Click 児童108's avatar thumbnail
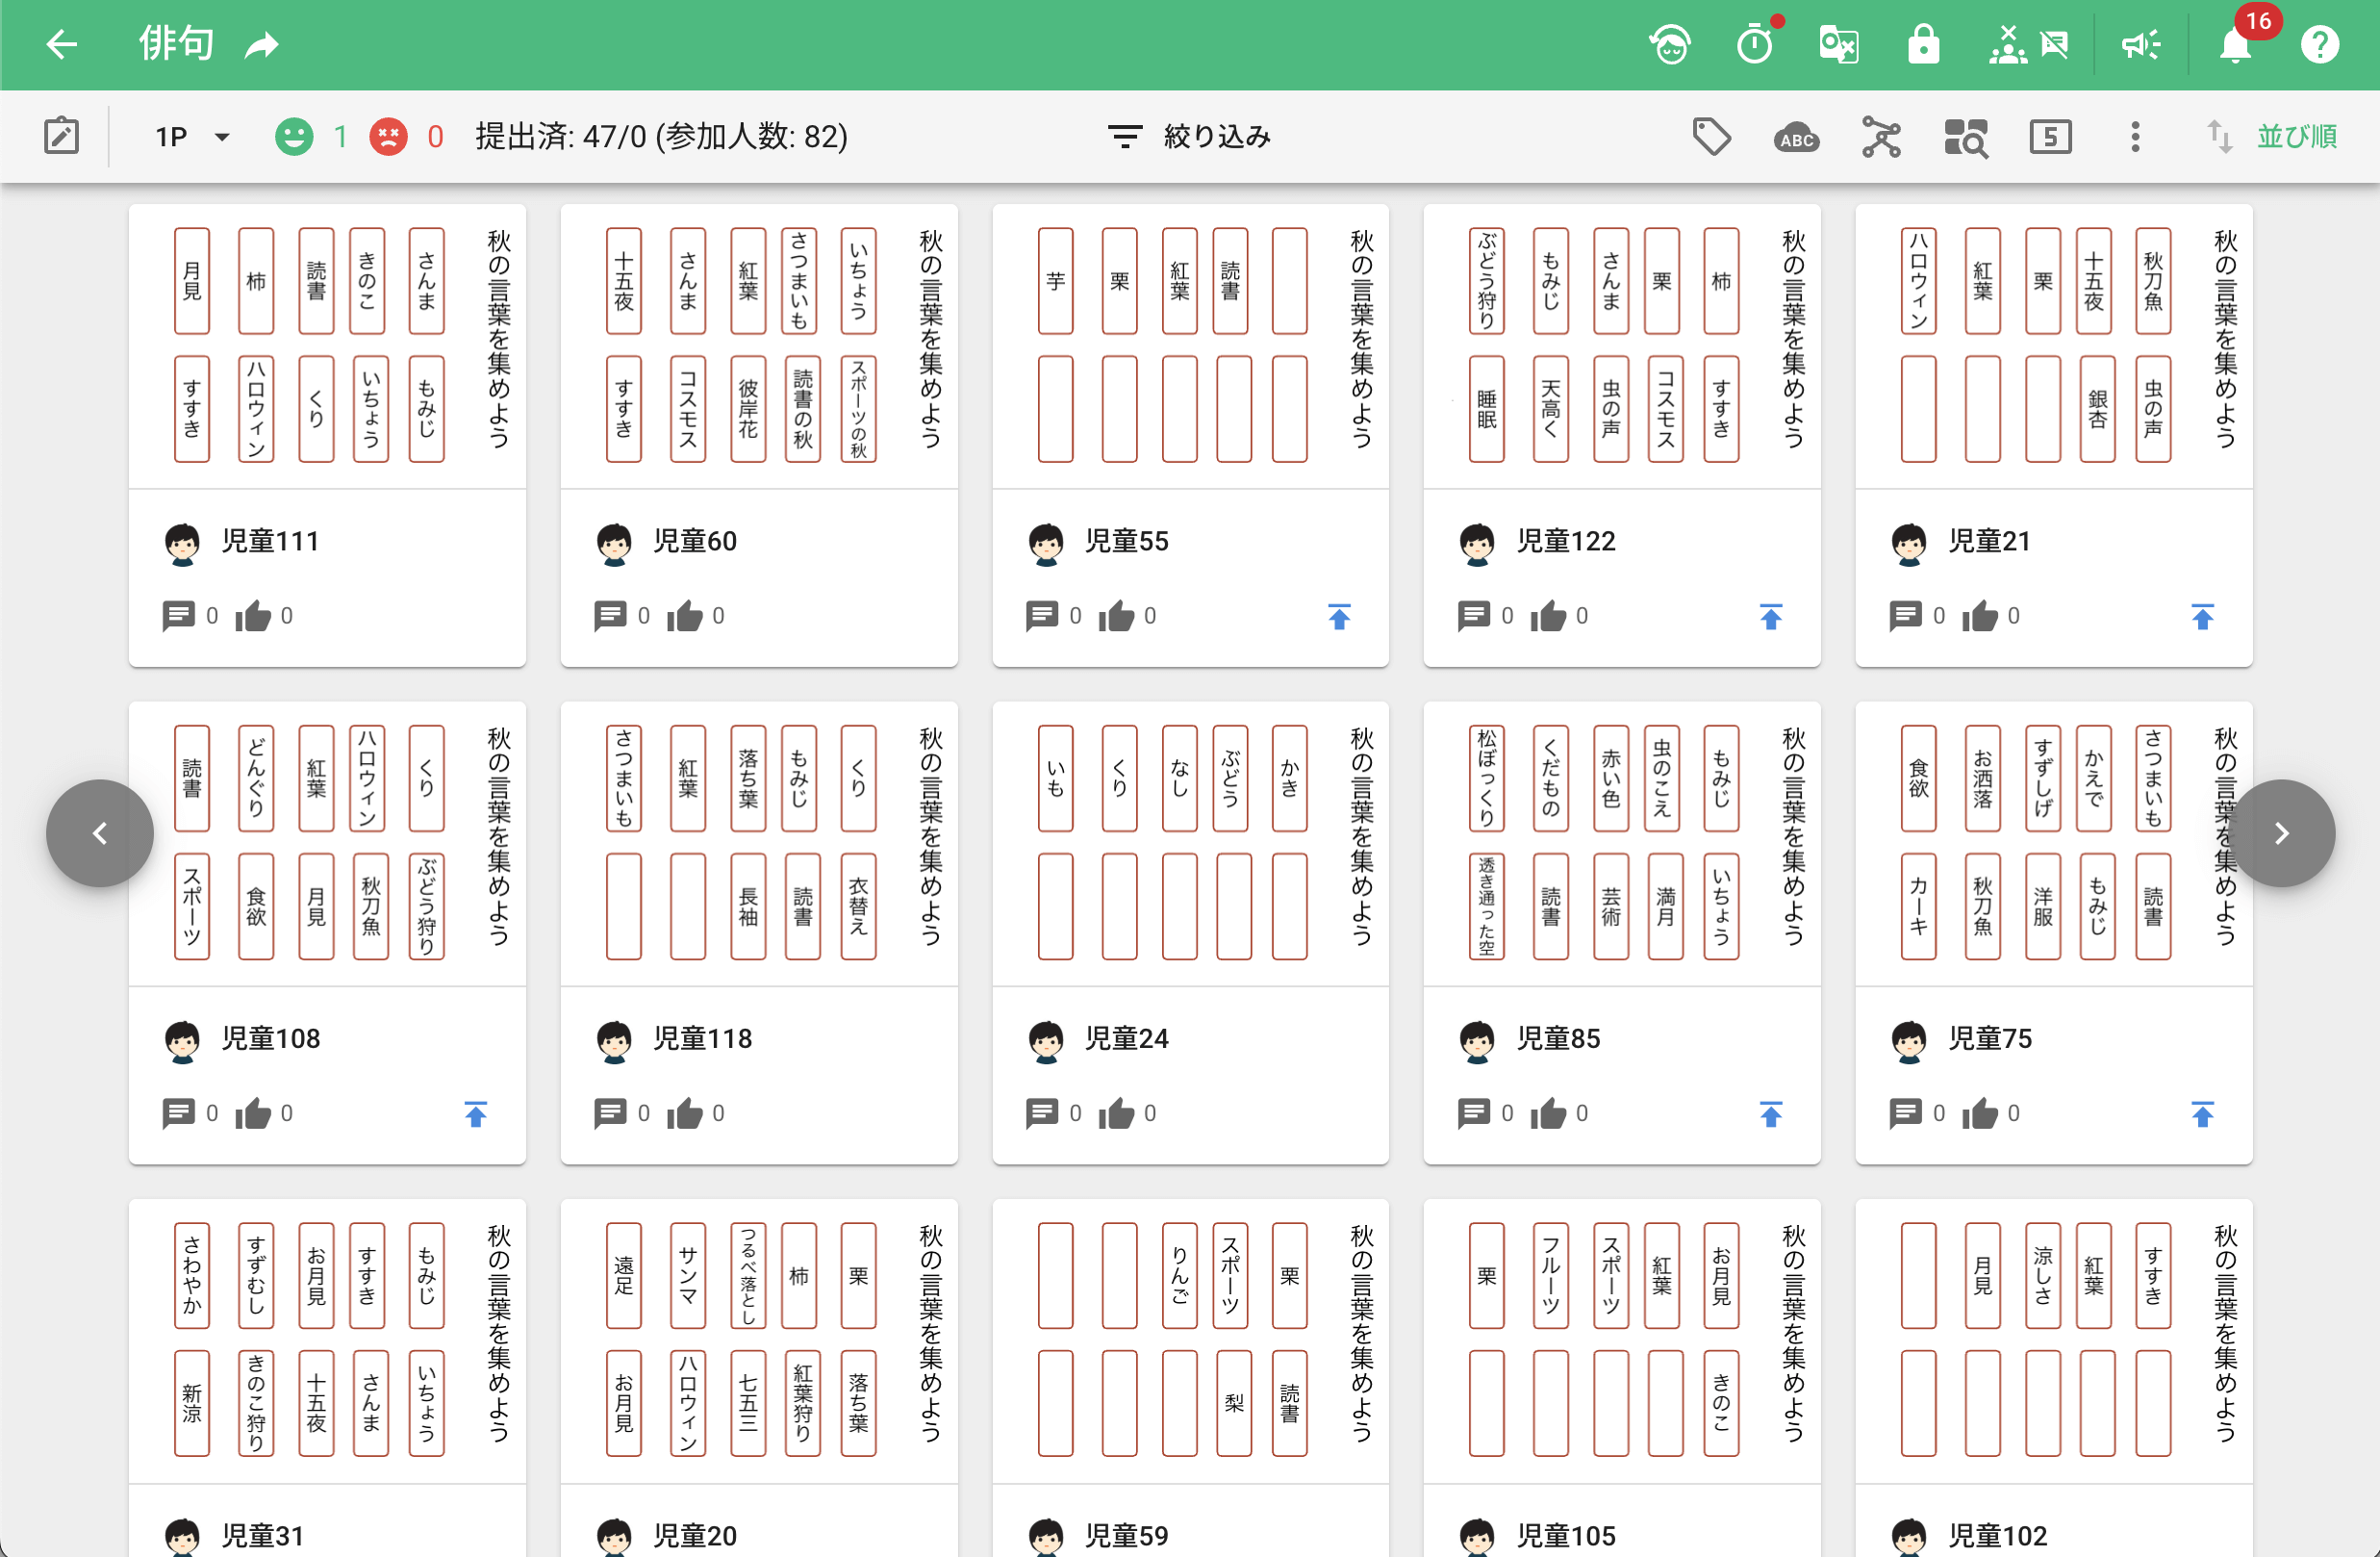 pyautogui.click(x=181, y=1041)
